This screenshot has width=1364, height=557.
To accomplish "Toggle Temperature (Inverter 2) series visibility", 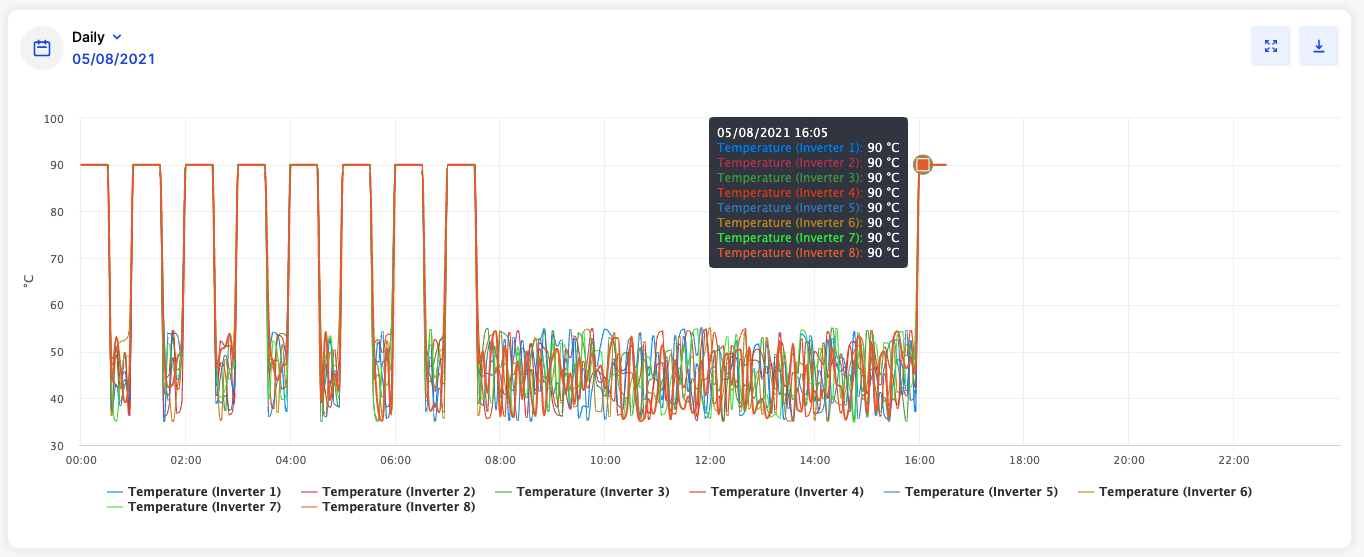I will [x=388, y=491].
